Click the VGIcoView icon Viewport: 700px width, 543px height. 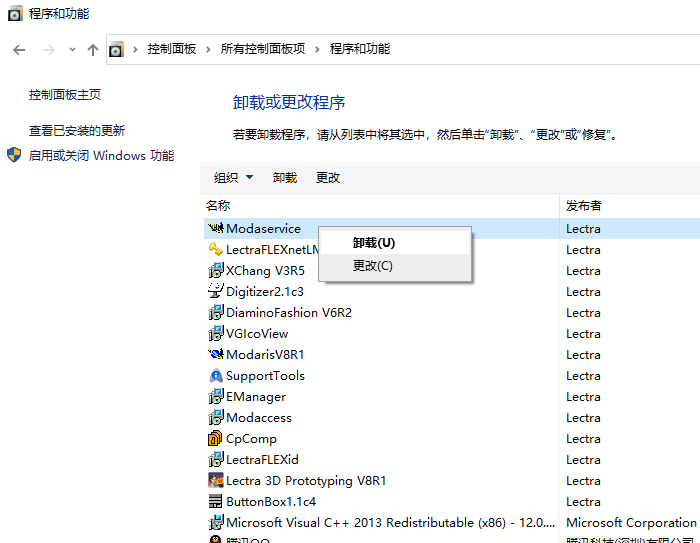[216, 333]
